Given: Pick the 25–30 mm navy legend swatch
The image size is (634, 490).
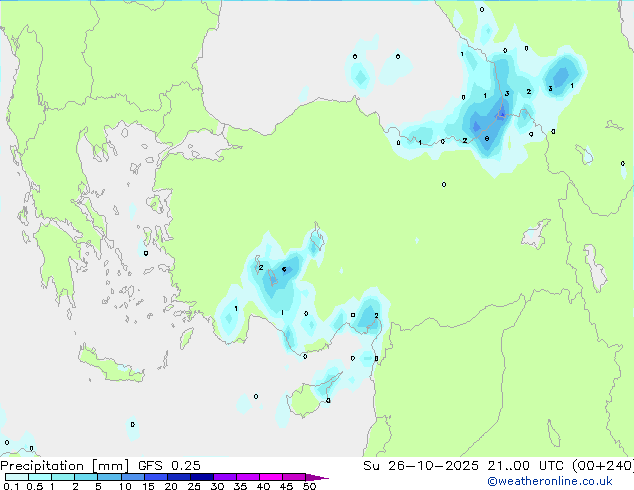Looking at the screenshot, I should click(202, 477).
